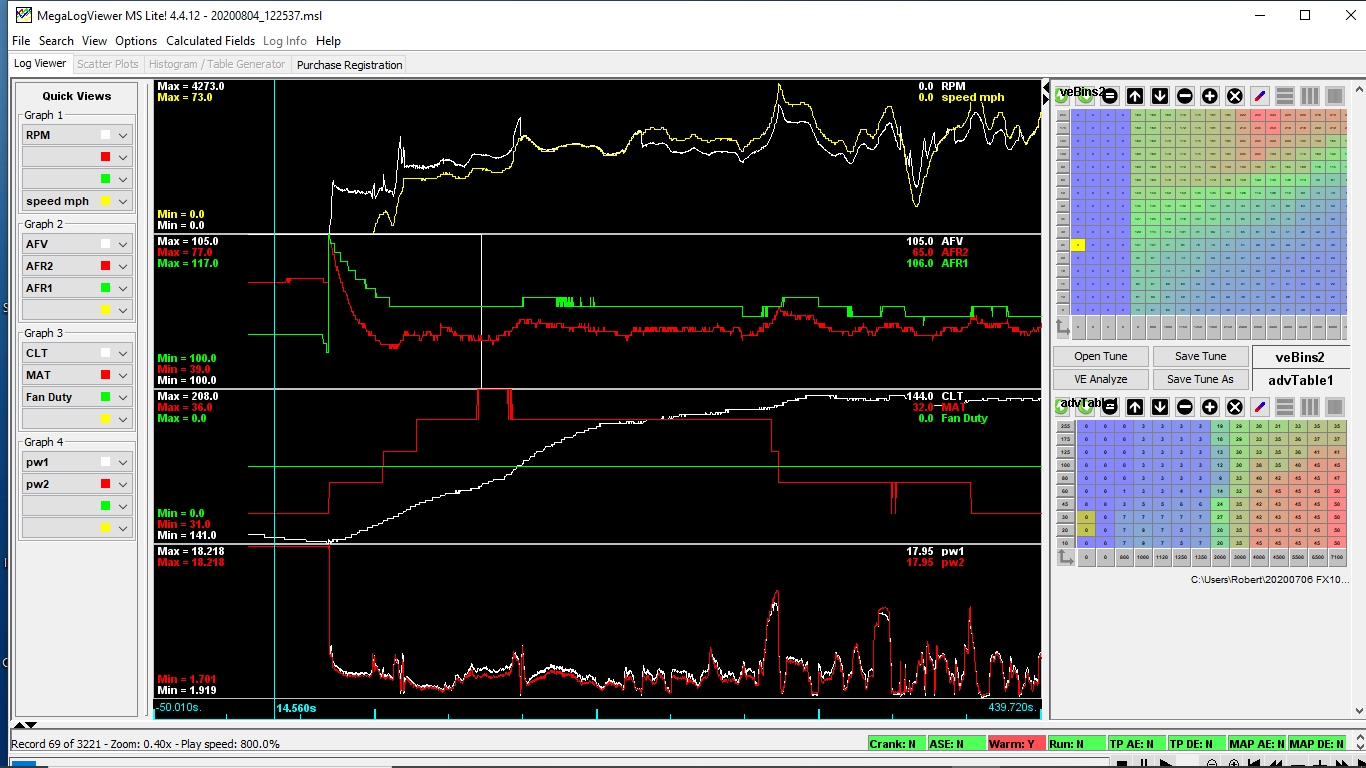Click the increment plus icon above advTable1 table
Image resolution: width=1366 pixels, height=768 pixels.
(1210, 407)
